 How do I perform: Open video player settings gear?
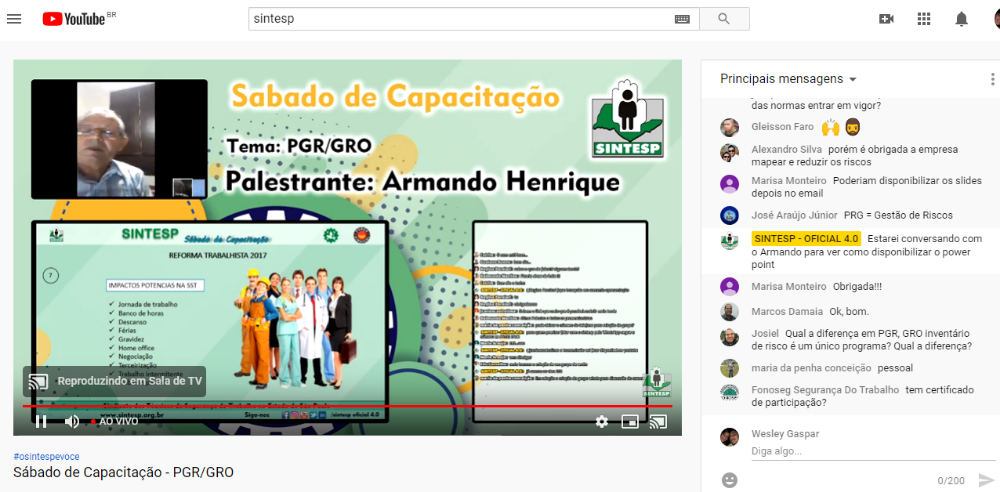click(x=601, y=421)
